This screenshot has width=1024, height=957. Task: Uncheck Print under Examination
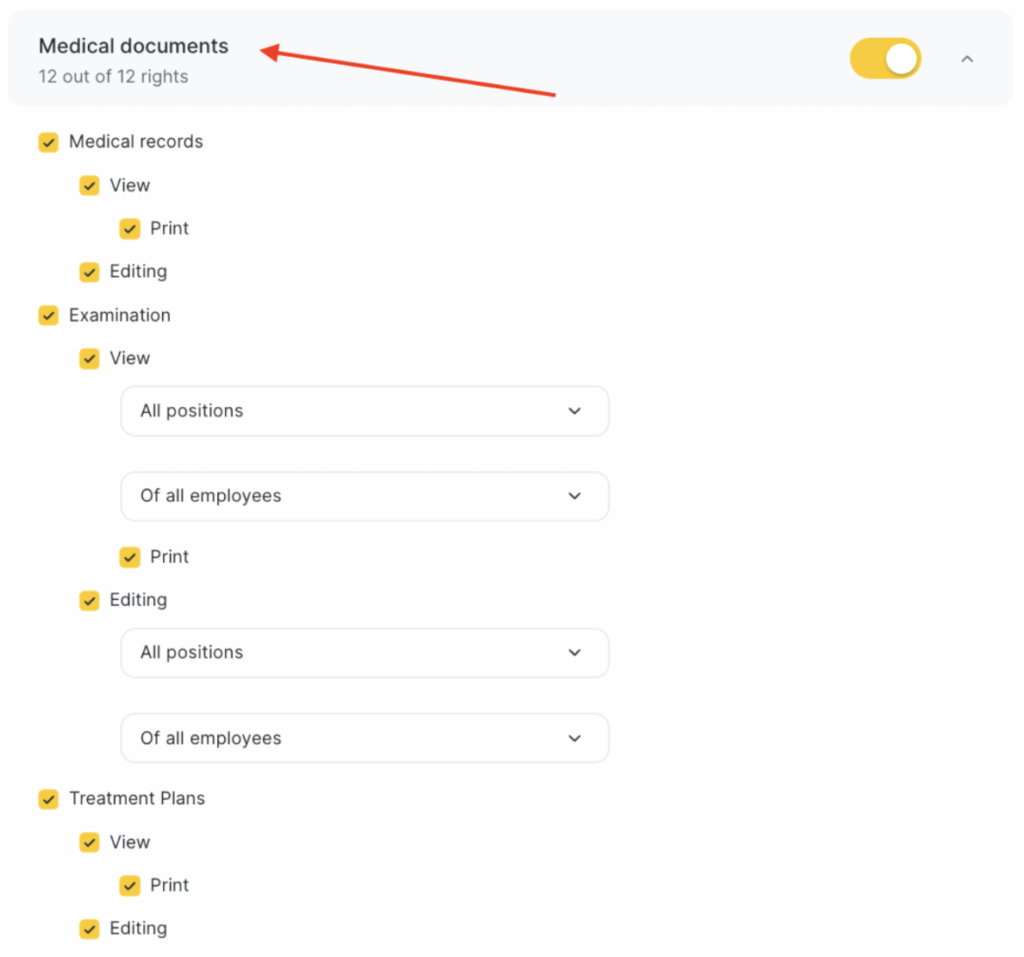[x=130, y=557]
